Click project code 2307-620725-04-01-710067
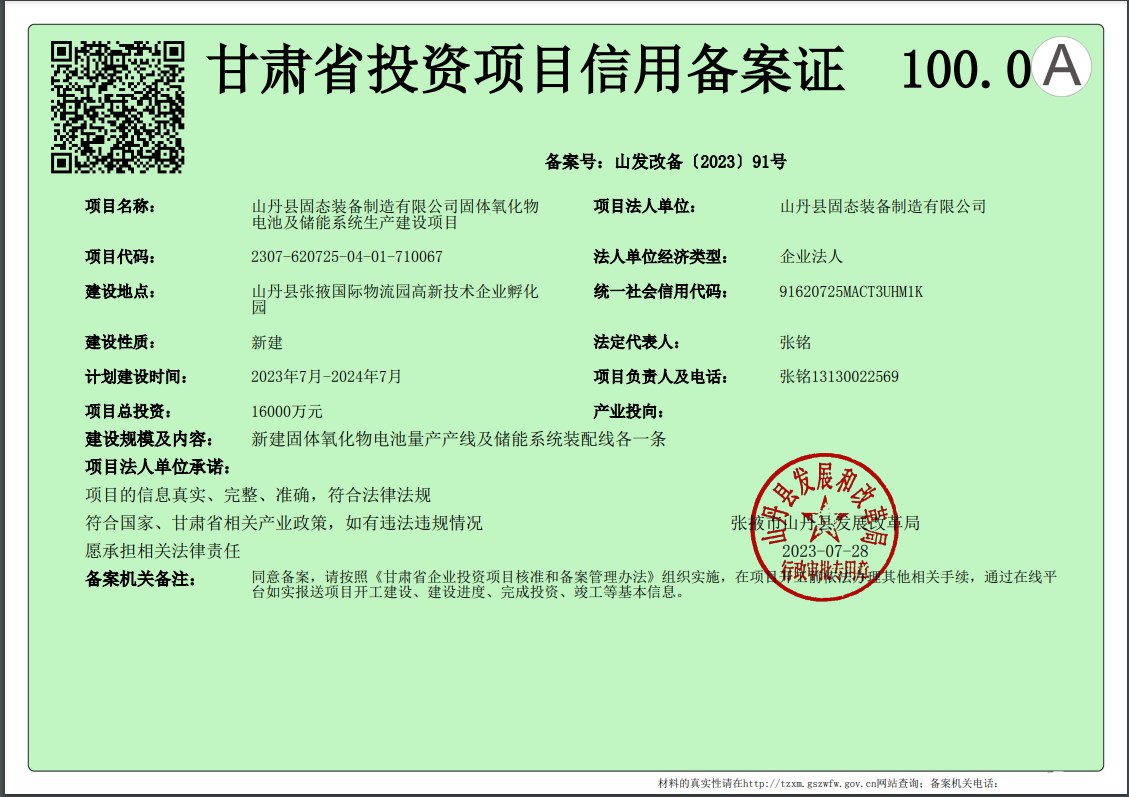 pos(346,257)
